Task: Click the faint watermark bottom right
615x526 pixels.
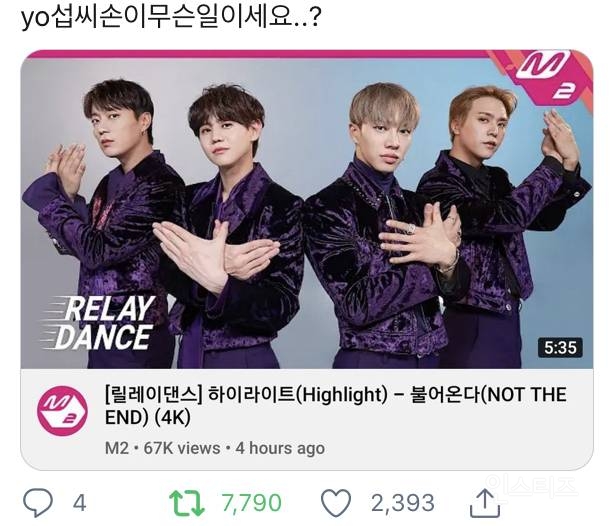Action: coord(531,488)
